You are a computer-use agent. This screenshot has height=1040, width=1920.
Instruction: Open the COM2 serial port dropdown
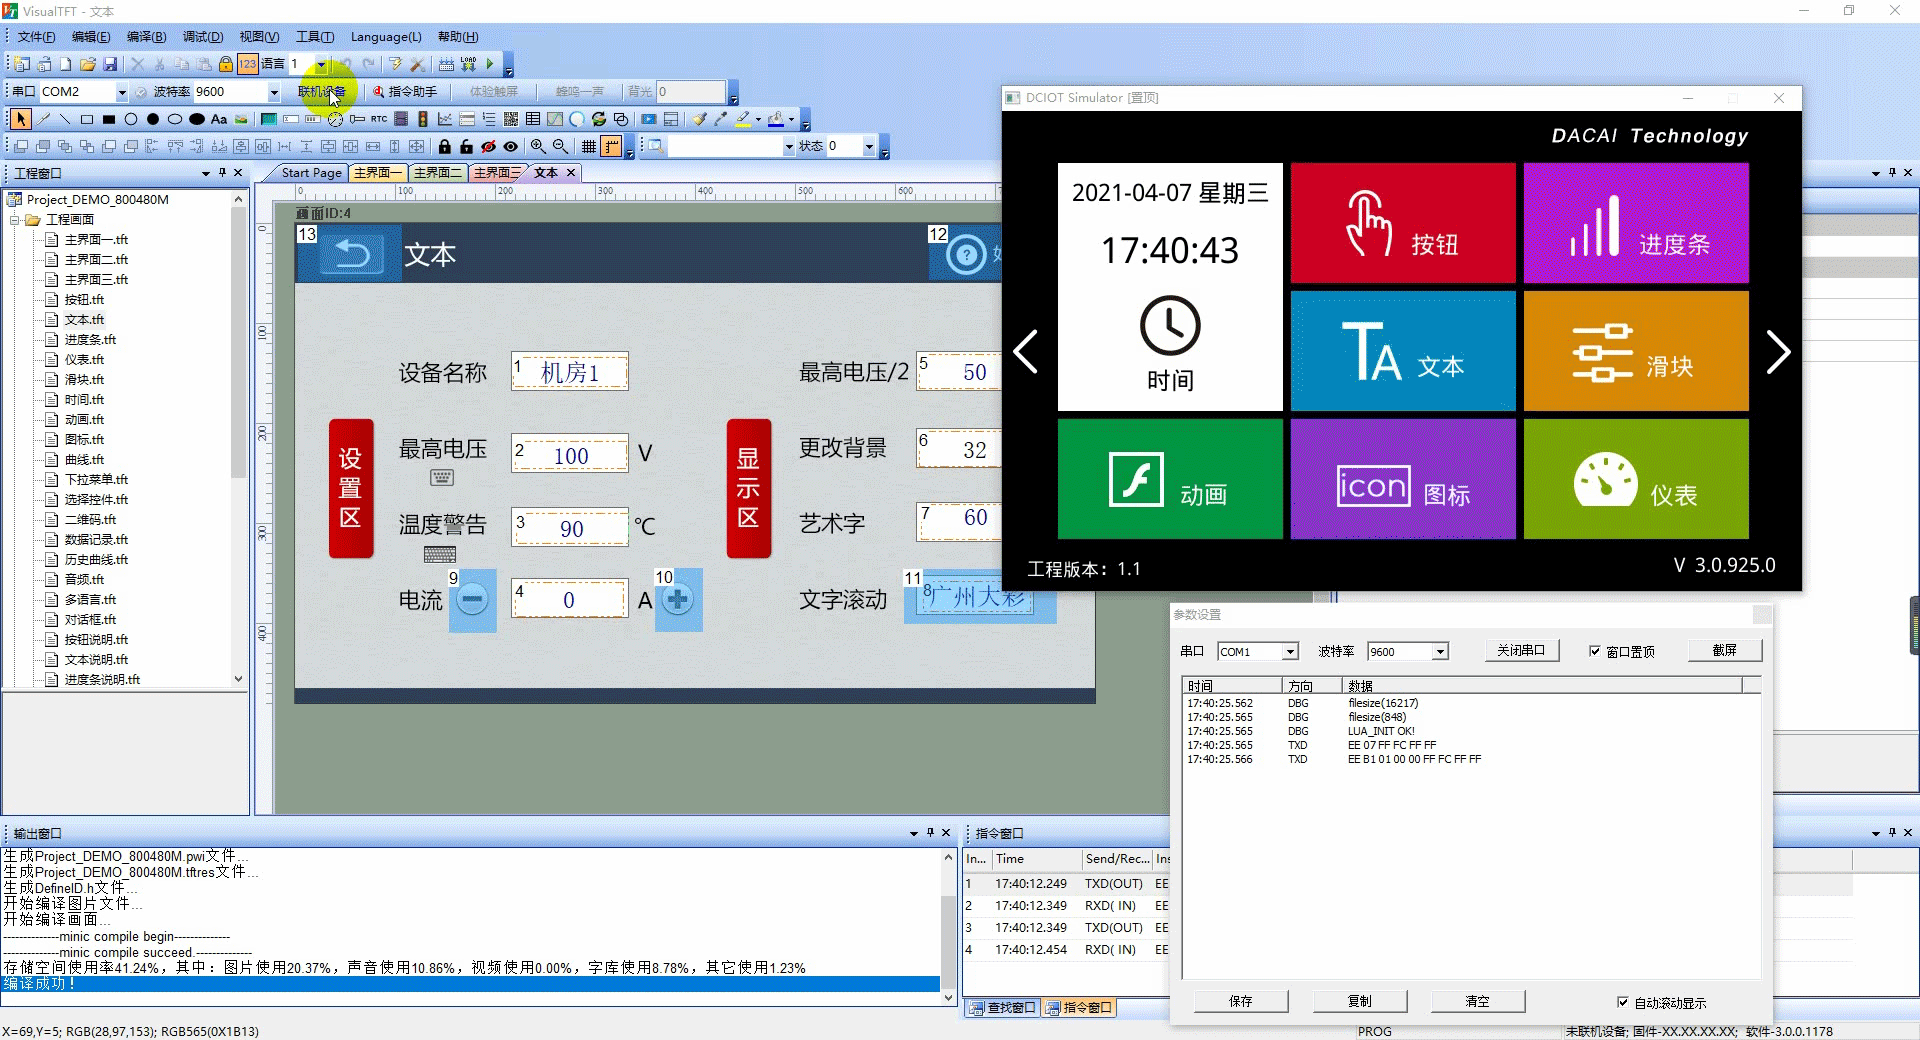click(x=122, y=92)
